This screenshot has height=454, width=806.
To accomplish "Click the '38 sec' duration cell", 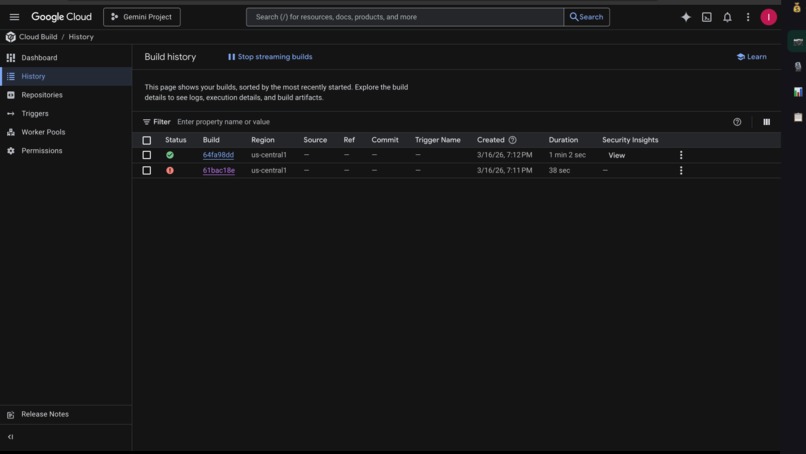I will point(559,170).
